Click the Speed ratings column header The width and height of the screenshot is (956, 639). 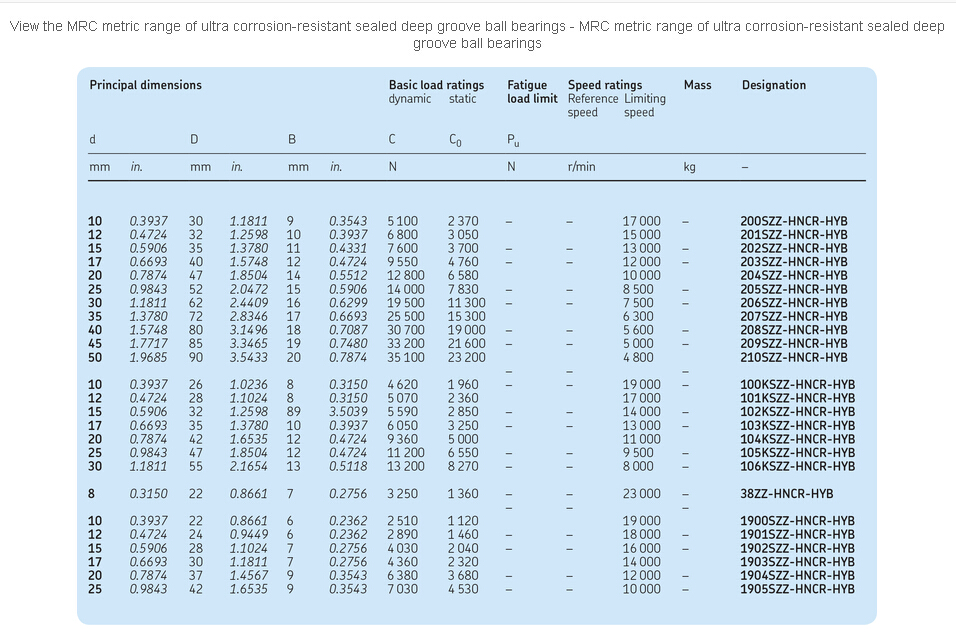point(605,85)
